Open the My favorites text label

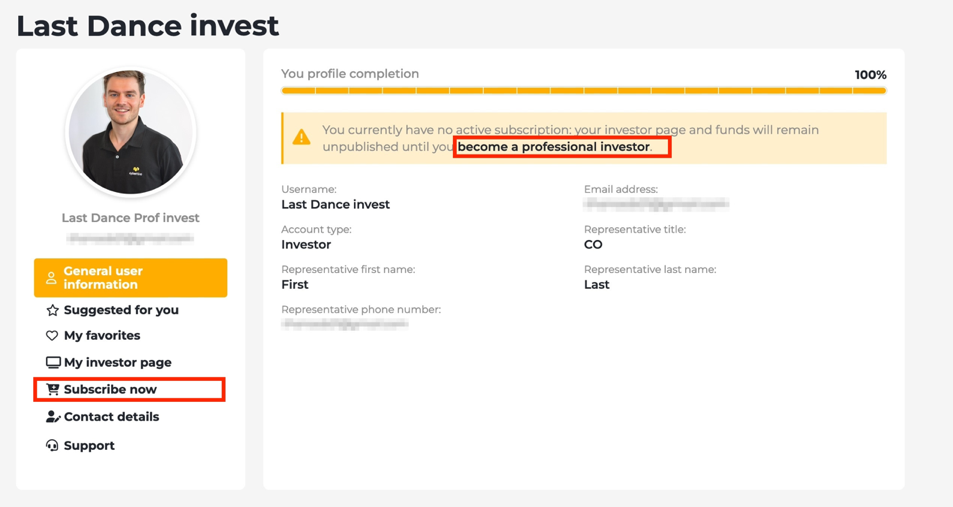click(x=102, y=336)
